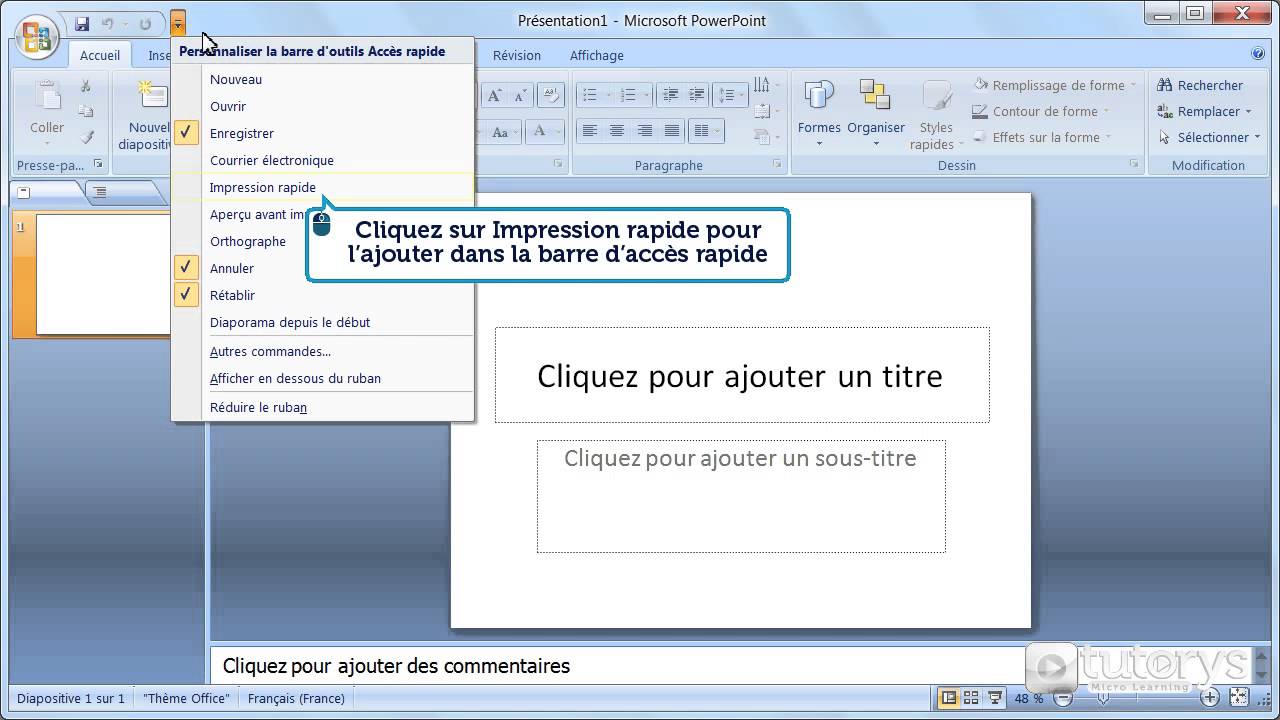Select the Révision ribbon tab
Screen dimensions: 1280x720
517,55
